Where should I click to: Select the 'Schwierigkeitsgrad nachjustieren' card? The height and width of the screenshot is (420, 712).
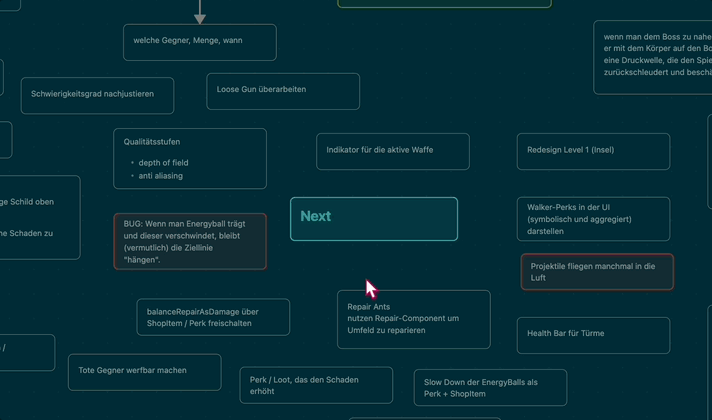point(97,95)
